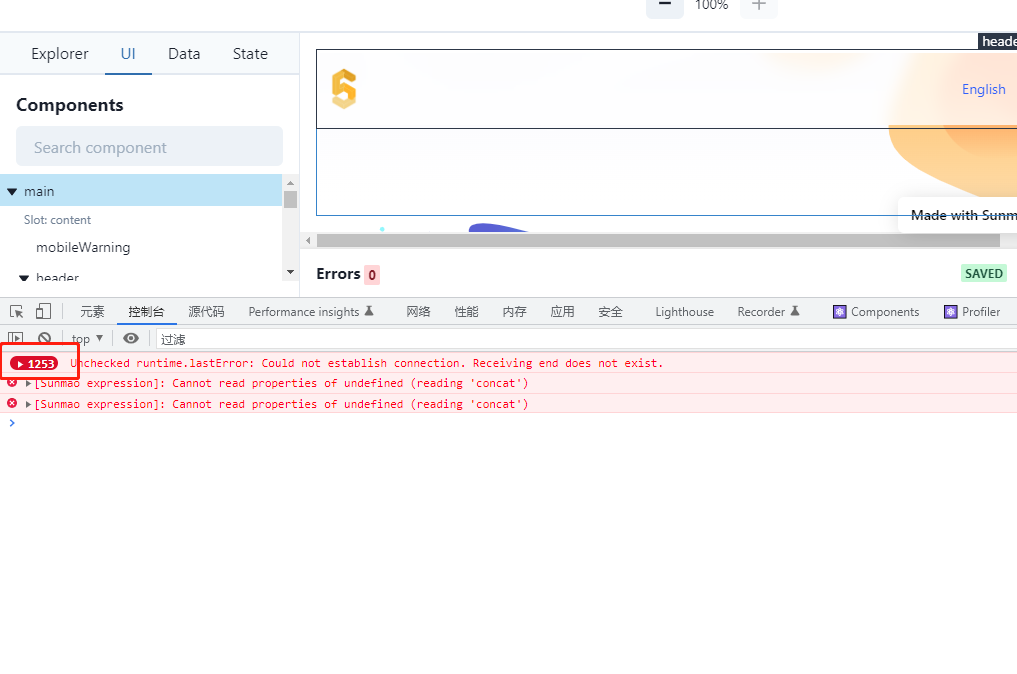The width and height of the screenshot is (1017, 674).
Task: Click the zoom-in plus icon
Action: [758, 7]
